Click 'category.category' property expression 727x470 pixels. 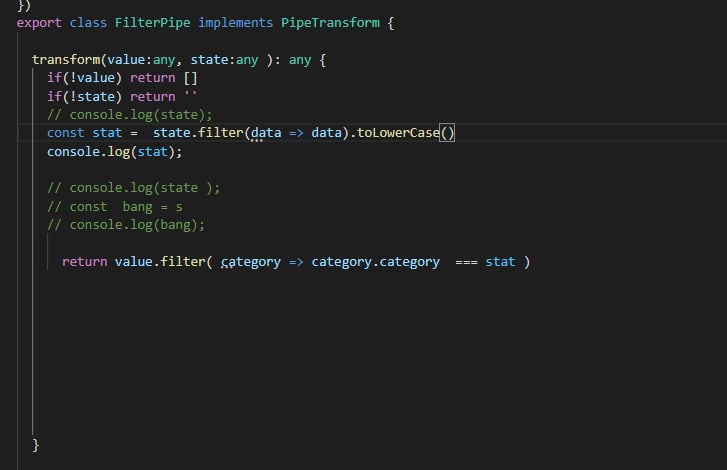point(376,262)
